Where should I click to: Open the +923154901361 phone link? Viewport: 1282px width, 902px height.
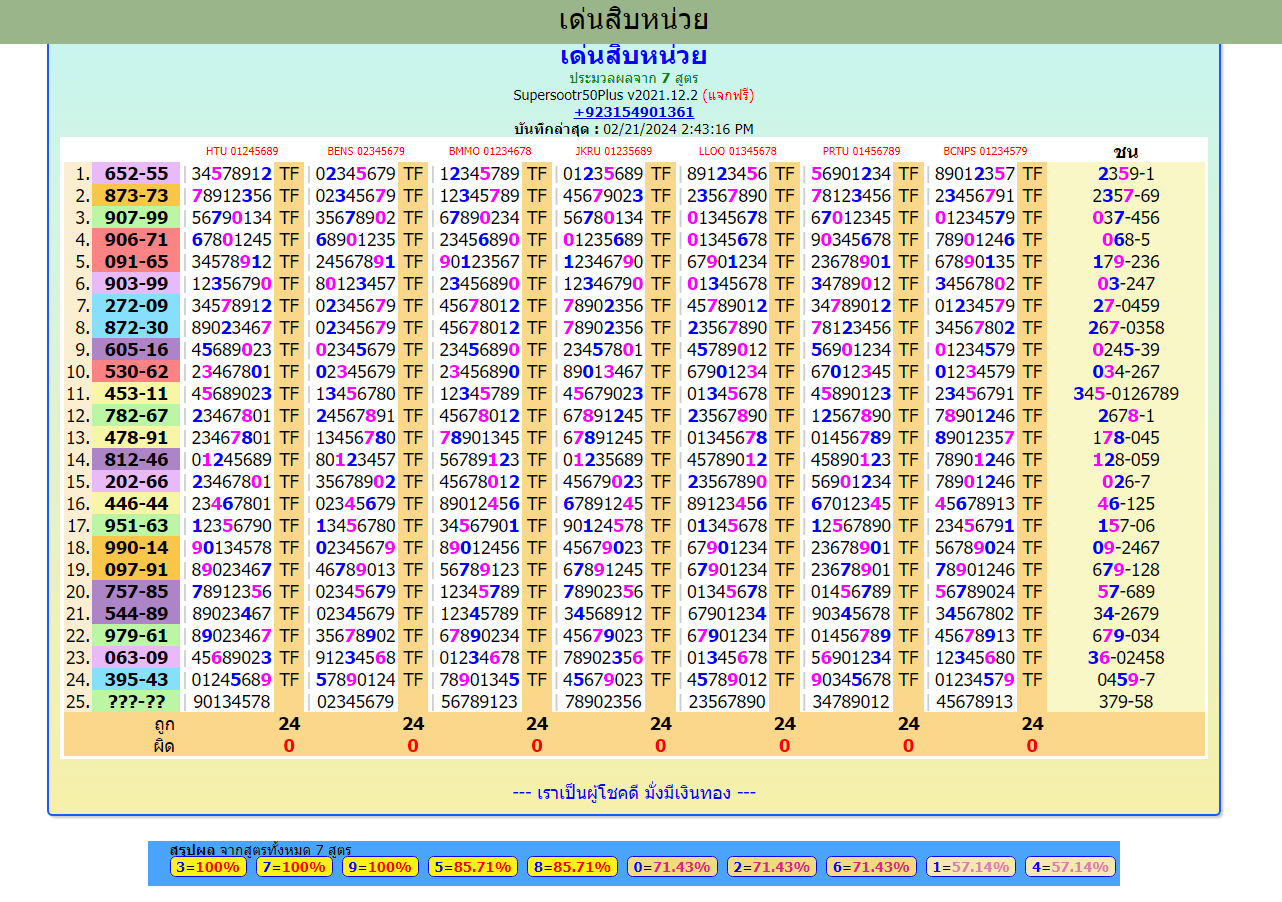(x=634, y=112)
